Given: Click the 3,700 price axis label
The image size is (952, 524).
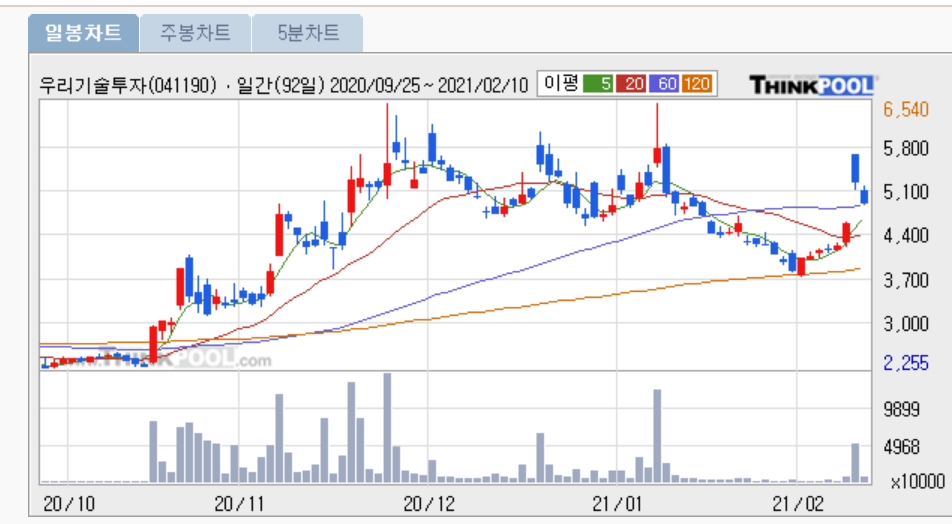Looking at the screenshot, I should coord(906,281).
